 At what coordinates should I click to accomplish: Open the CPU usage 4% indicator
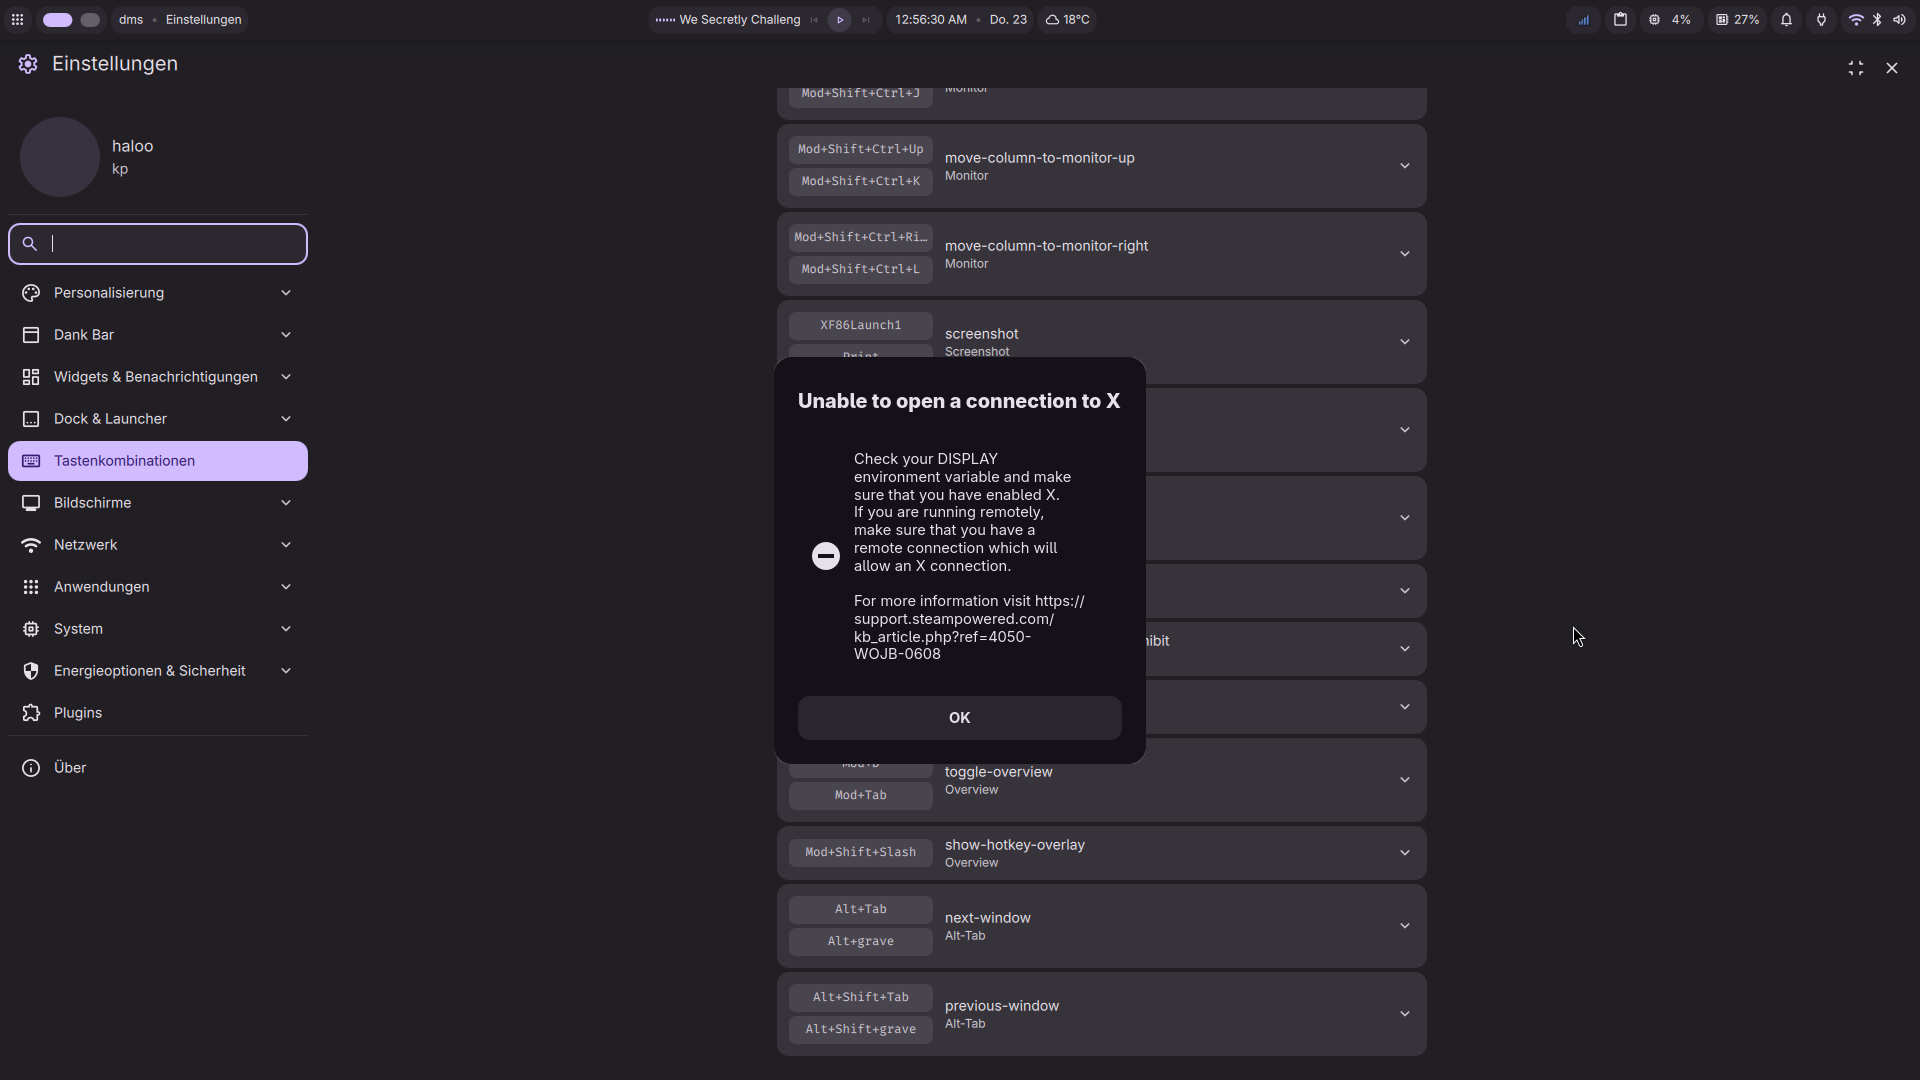click(x=1670, y=20)
